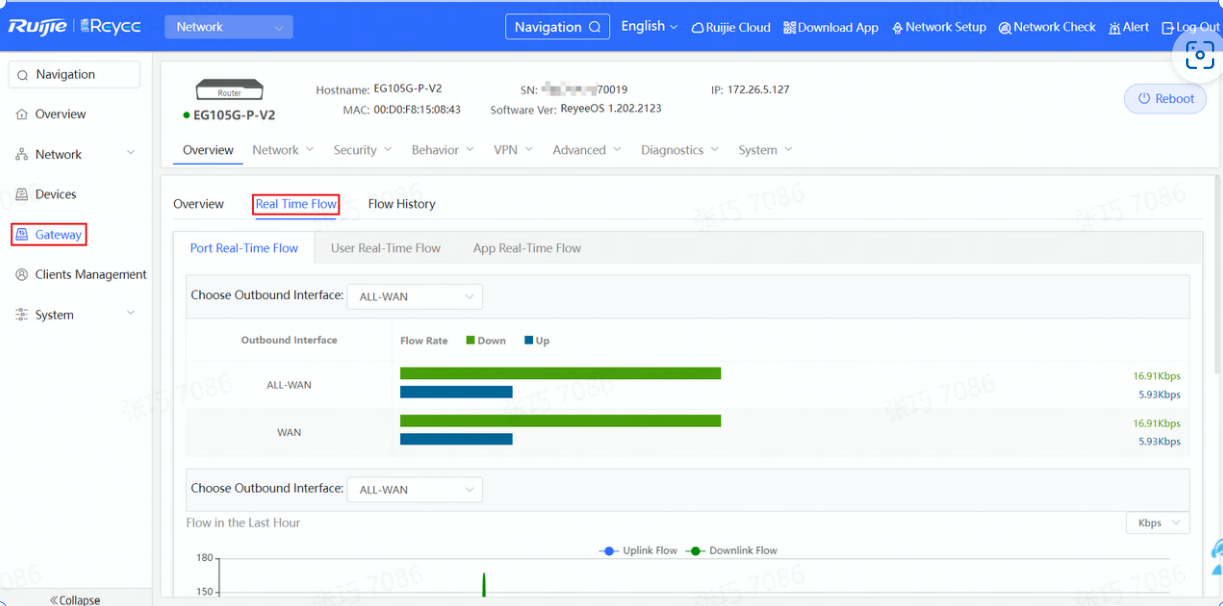This screenshot has width=1223, height=606.
Task: Open Network Setup from top bar
Action: click(938, 28)
